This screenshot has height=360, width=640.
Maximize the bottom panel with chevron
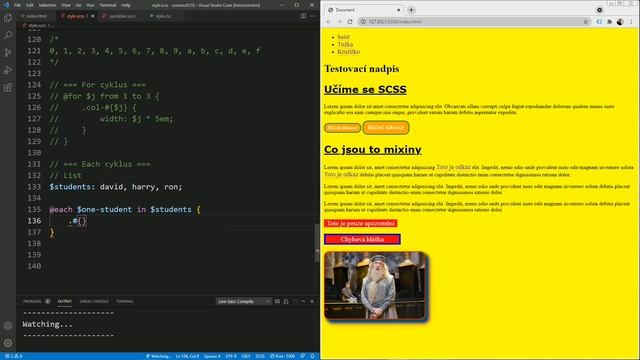click(x=303, y=301)
